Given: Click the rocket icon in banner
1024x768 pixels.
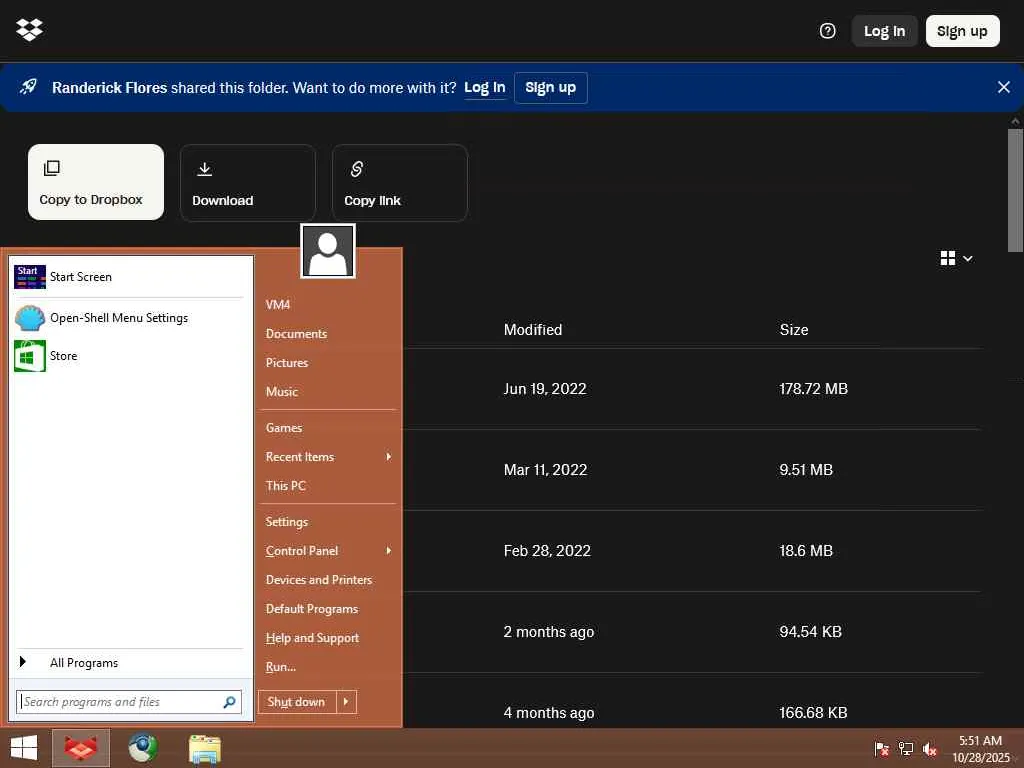Looking at the screenshot, I should [28, 87].
